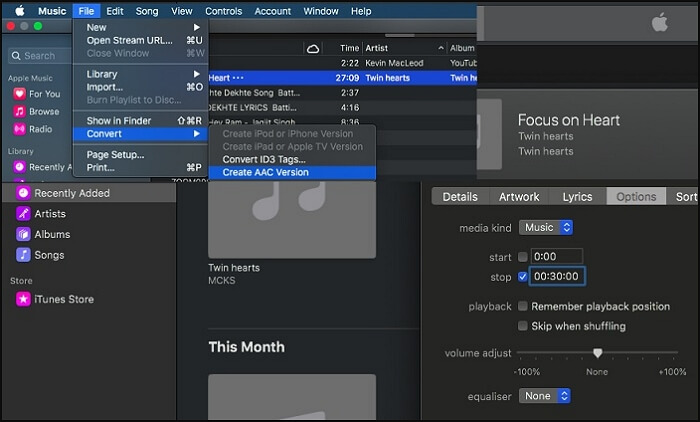The image size is (700, 422).
Task: Select the Radio icon in sidebar
Action: (19, 129)
